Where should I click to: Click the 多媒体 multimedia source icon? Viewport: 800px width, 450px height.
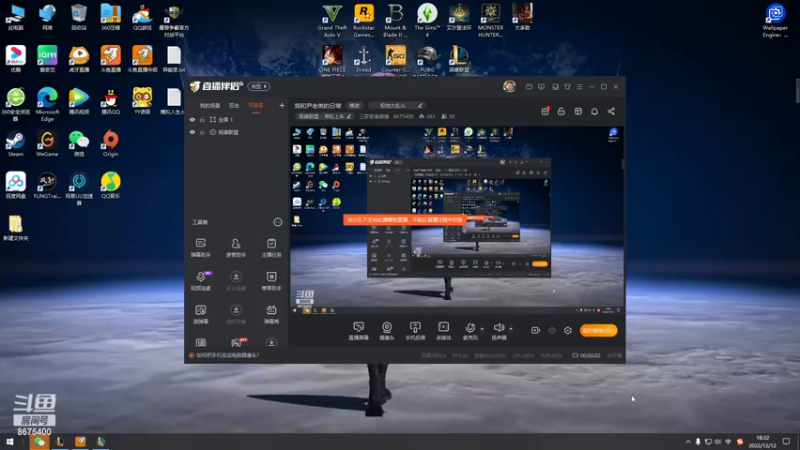[443, 331]
